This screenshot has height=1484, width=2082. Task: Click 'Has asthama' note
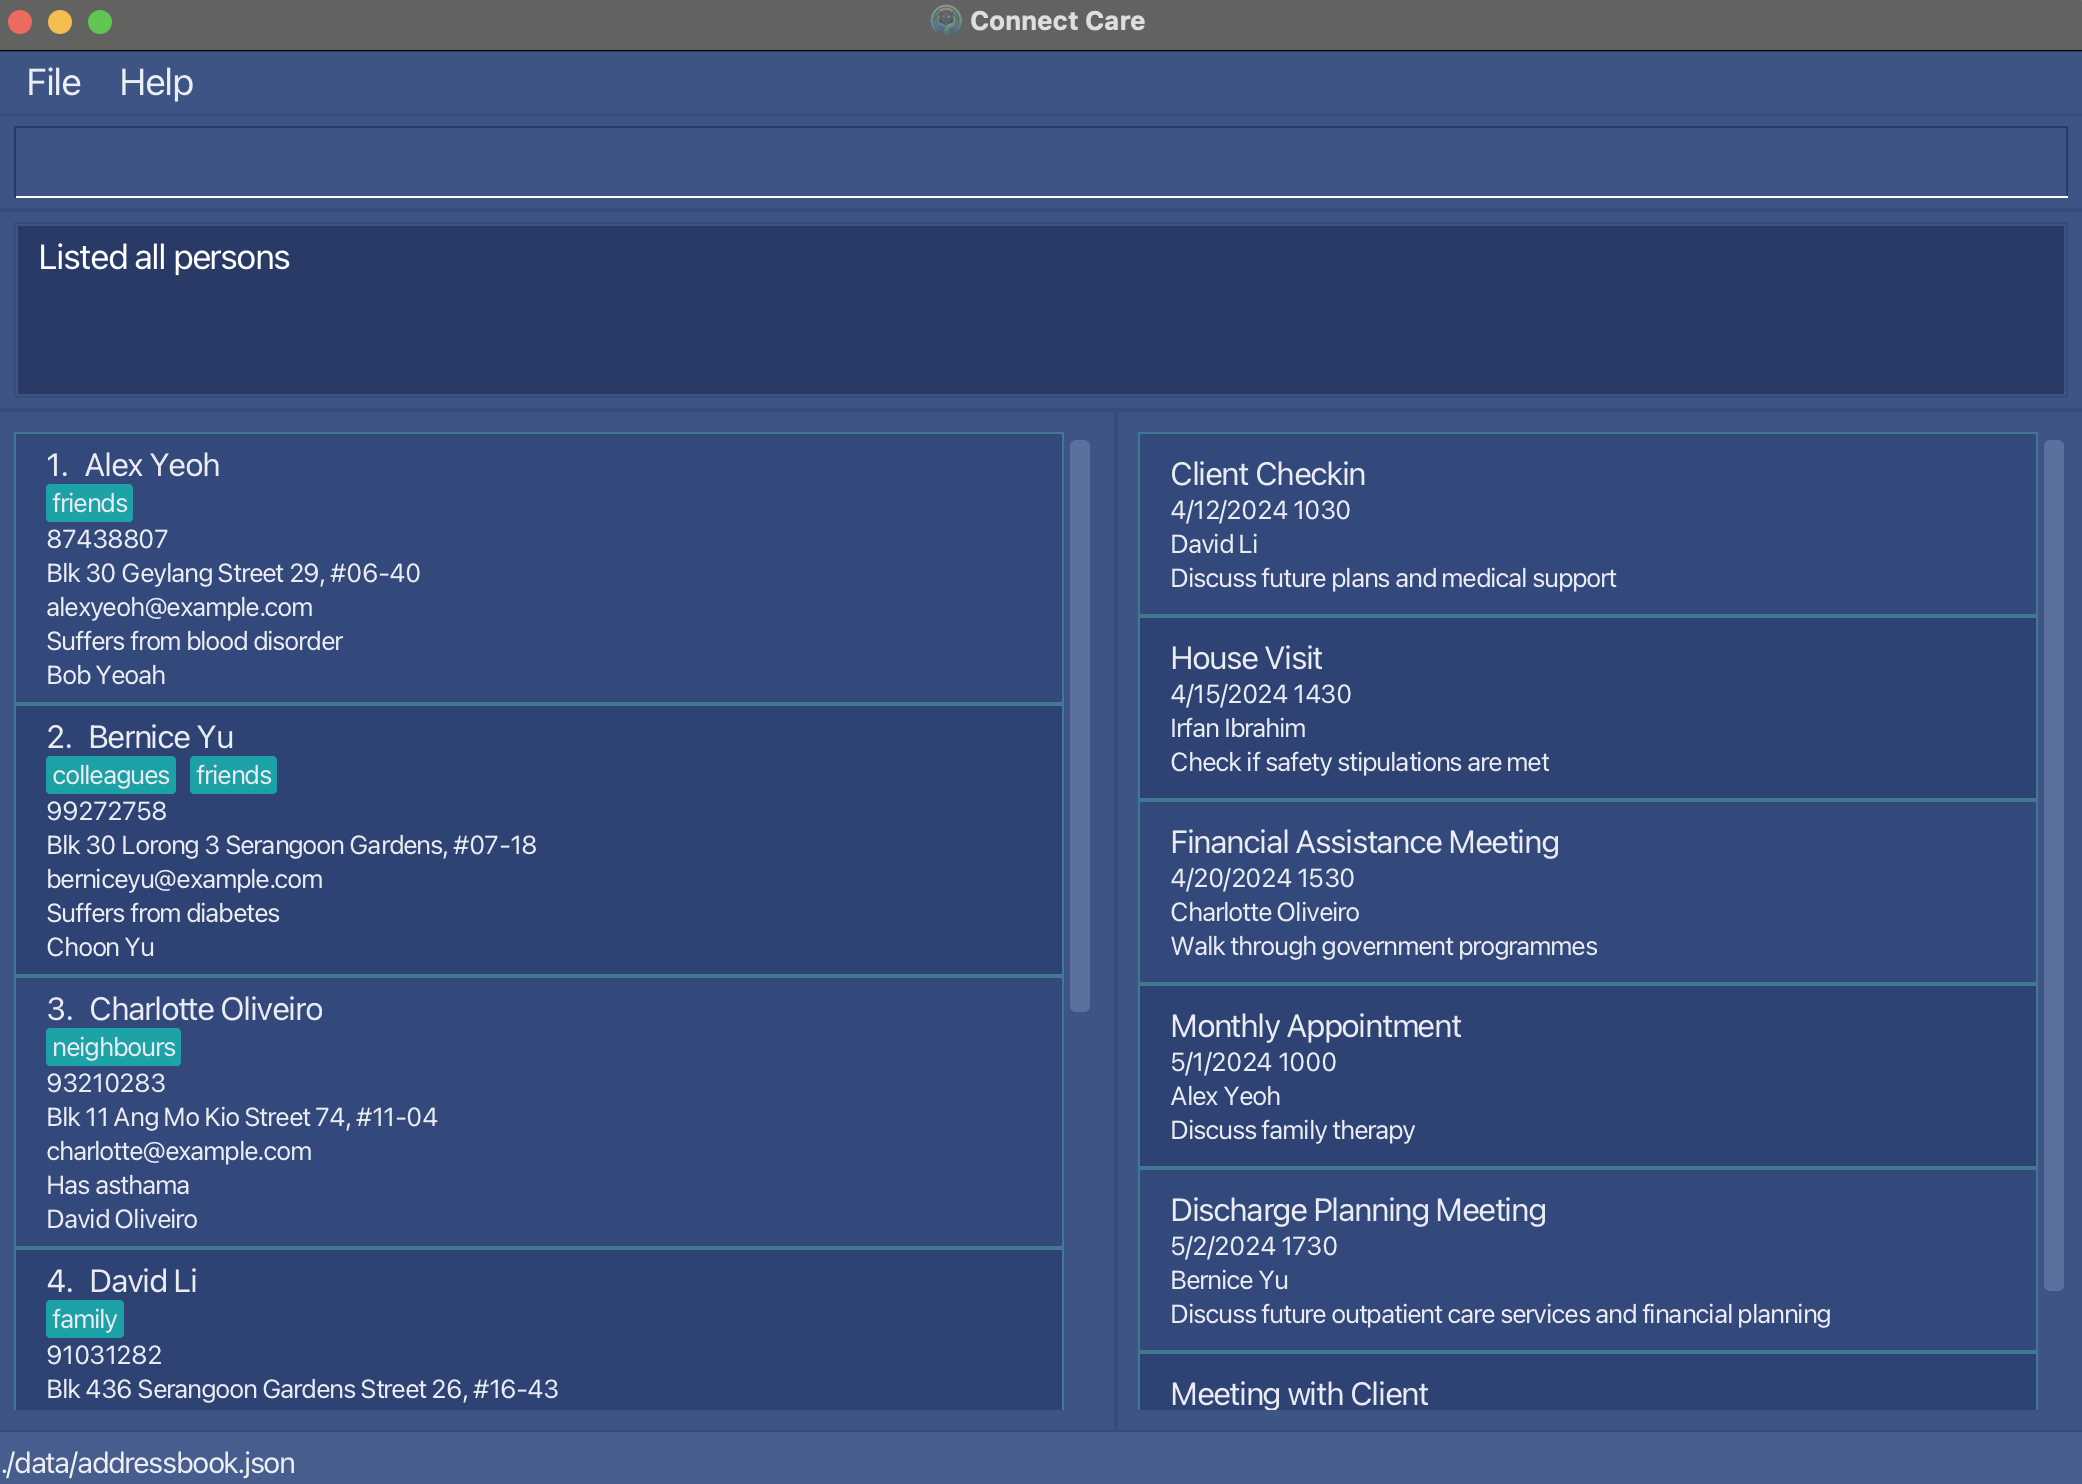118,1186
